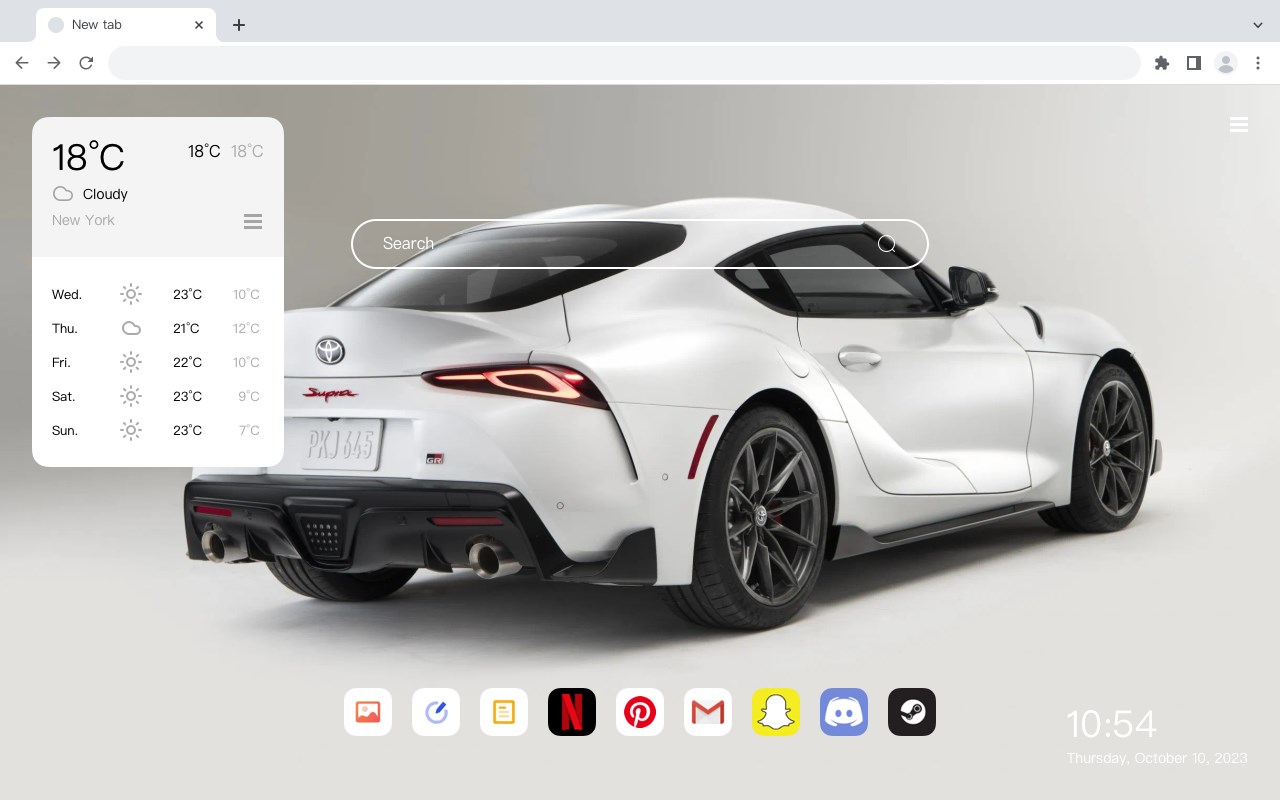Click the Sun. forecast row label
The height and width of the screenshot is (800, 1280).
point(65,430)
